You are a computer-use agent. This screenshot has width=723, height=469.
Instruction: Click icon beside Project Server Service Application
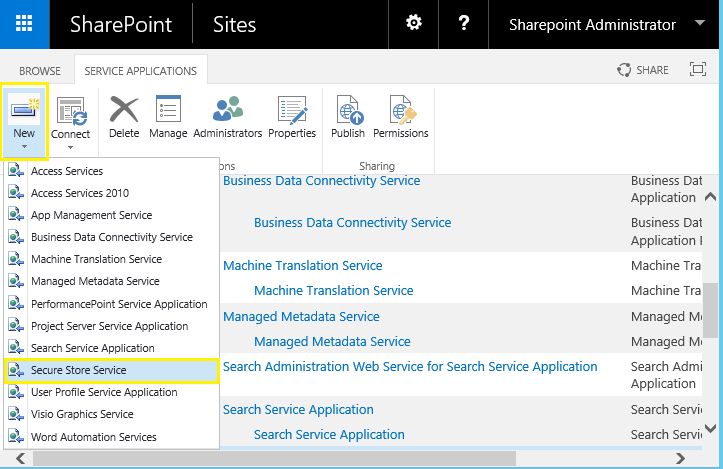pyautogui.click(x=16, y=326)
